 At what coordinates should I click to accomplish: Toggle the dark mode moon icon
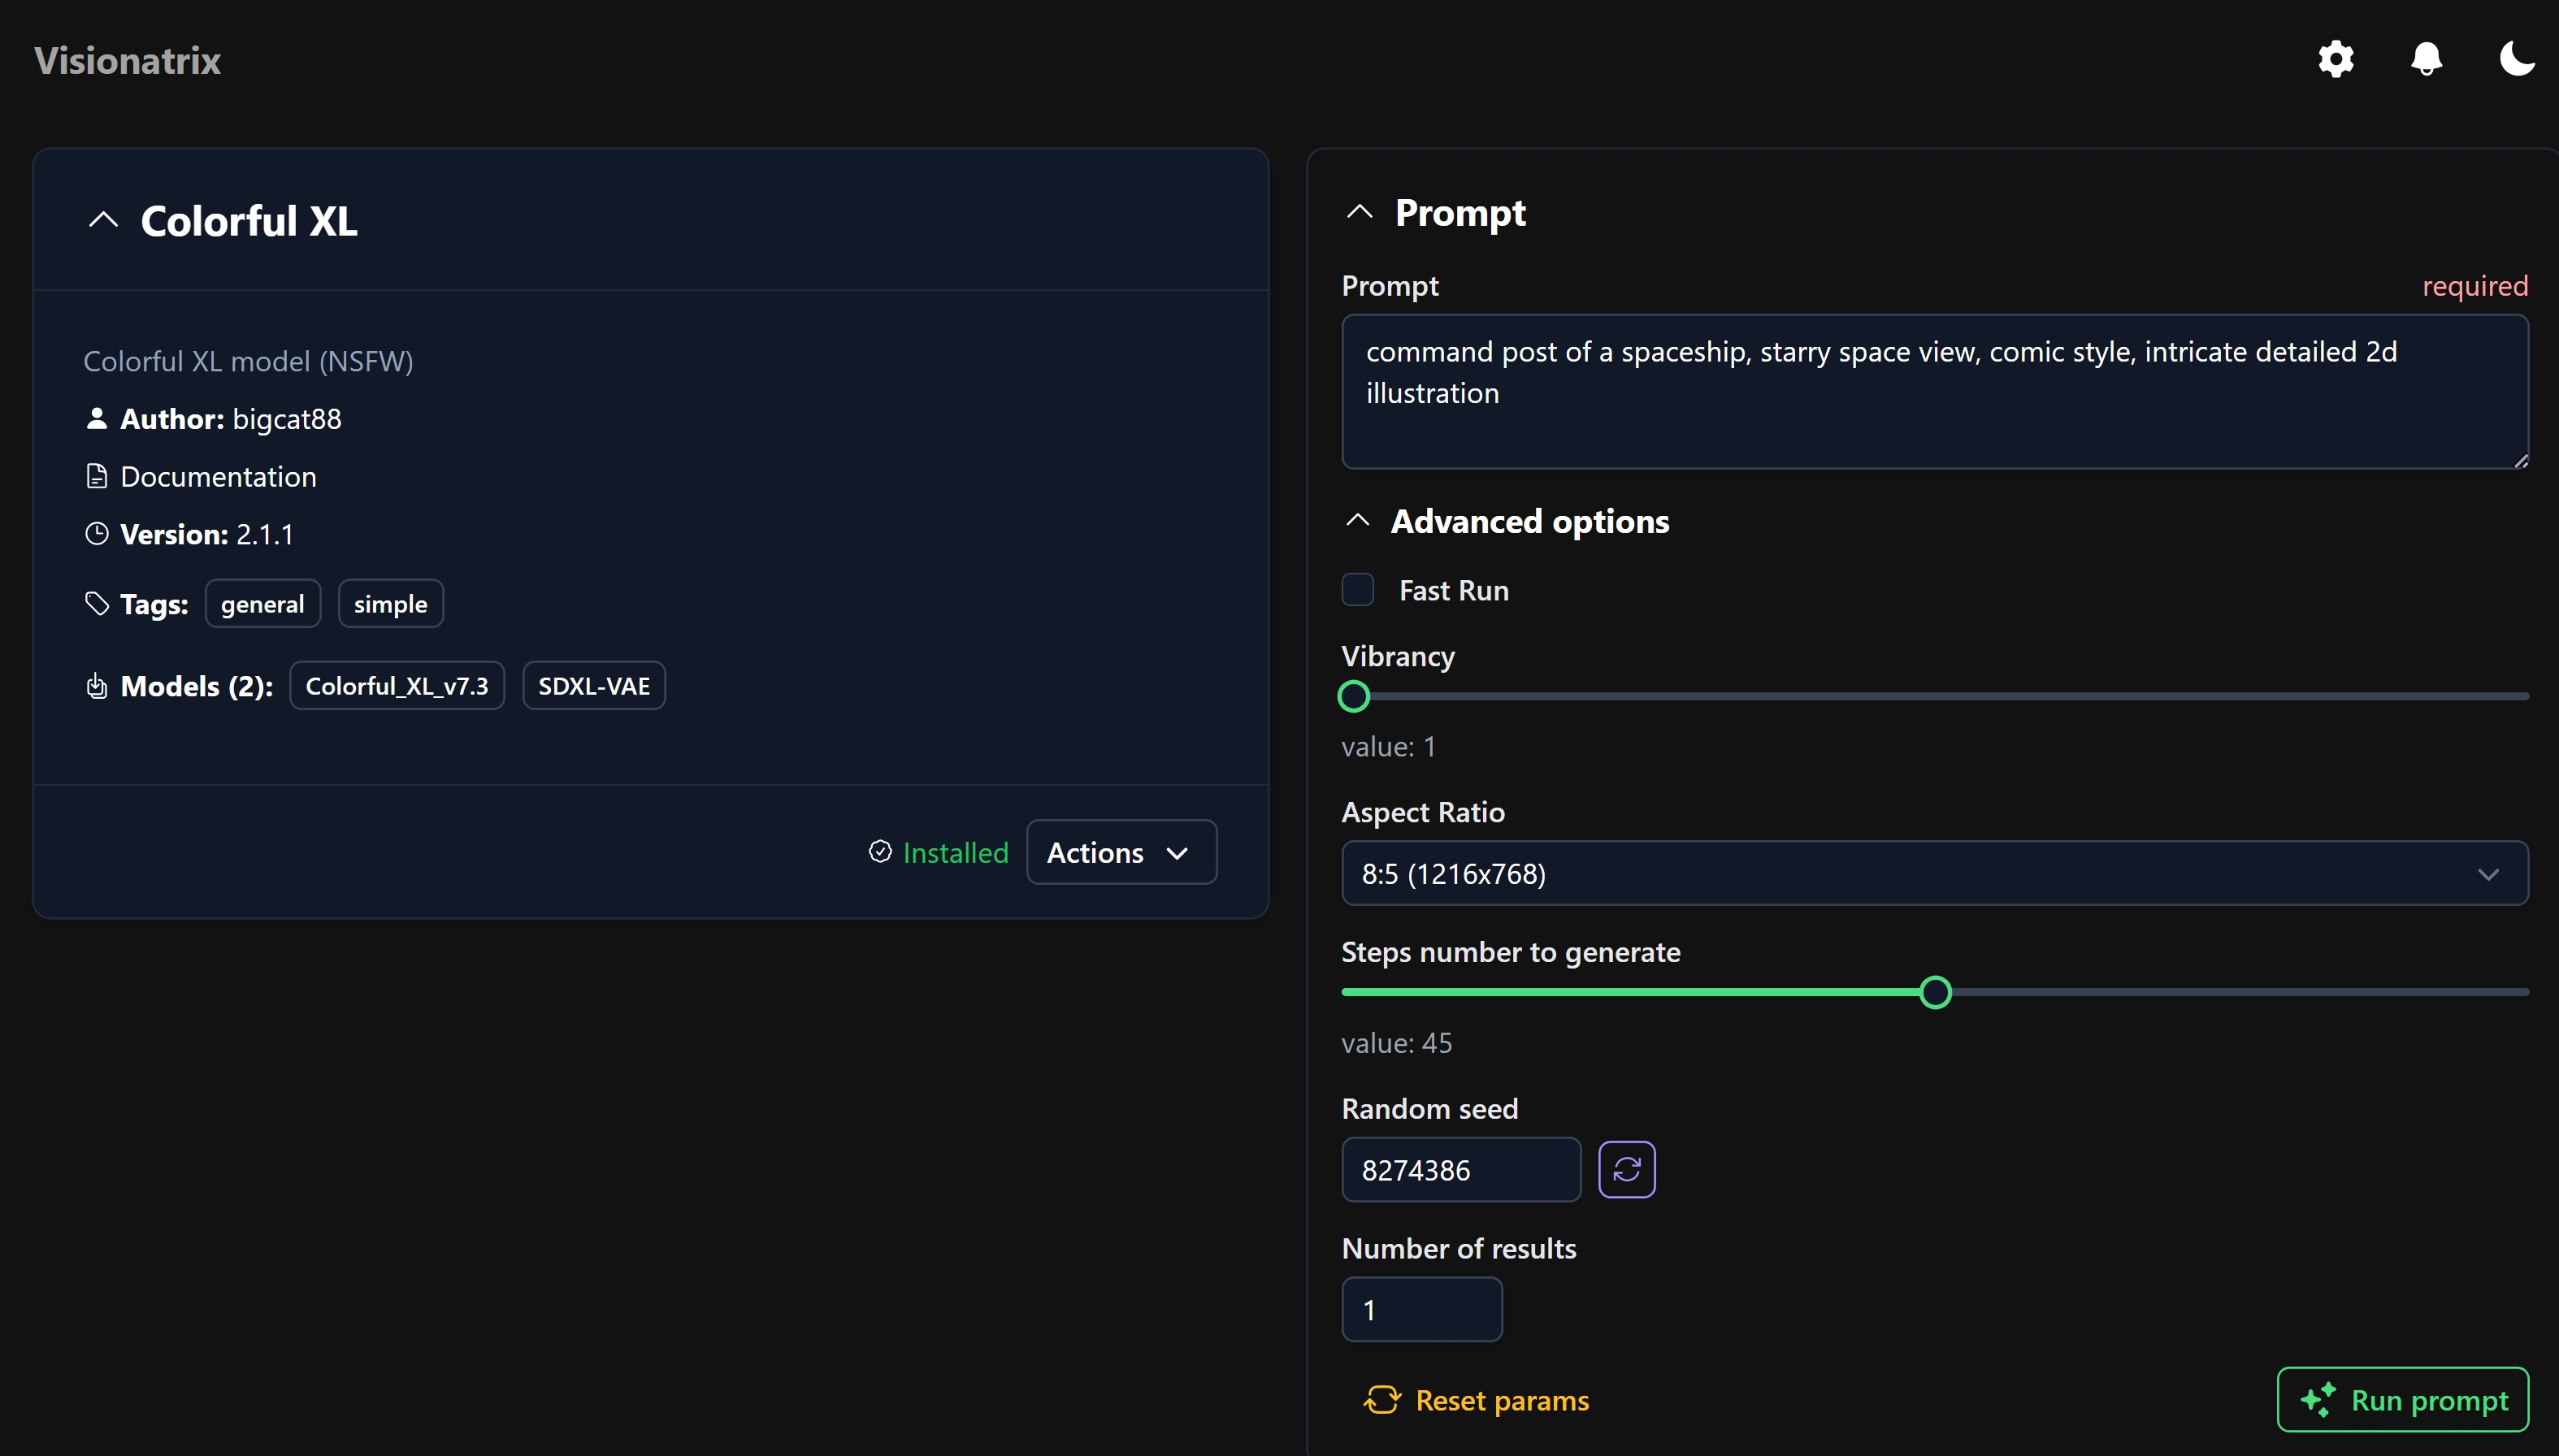pyautogui.click(x=2516, y=58)
